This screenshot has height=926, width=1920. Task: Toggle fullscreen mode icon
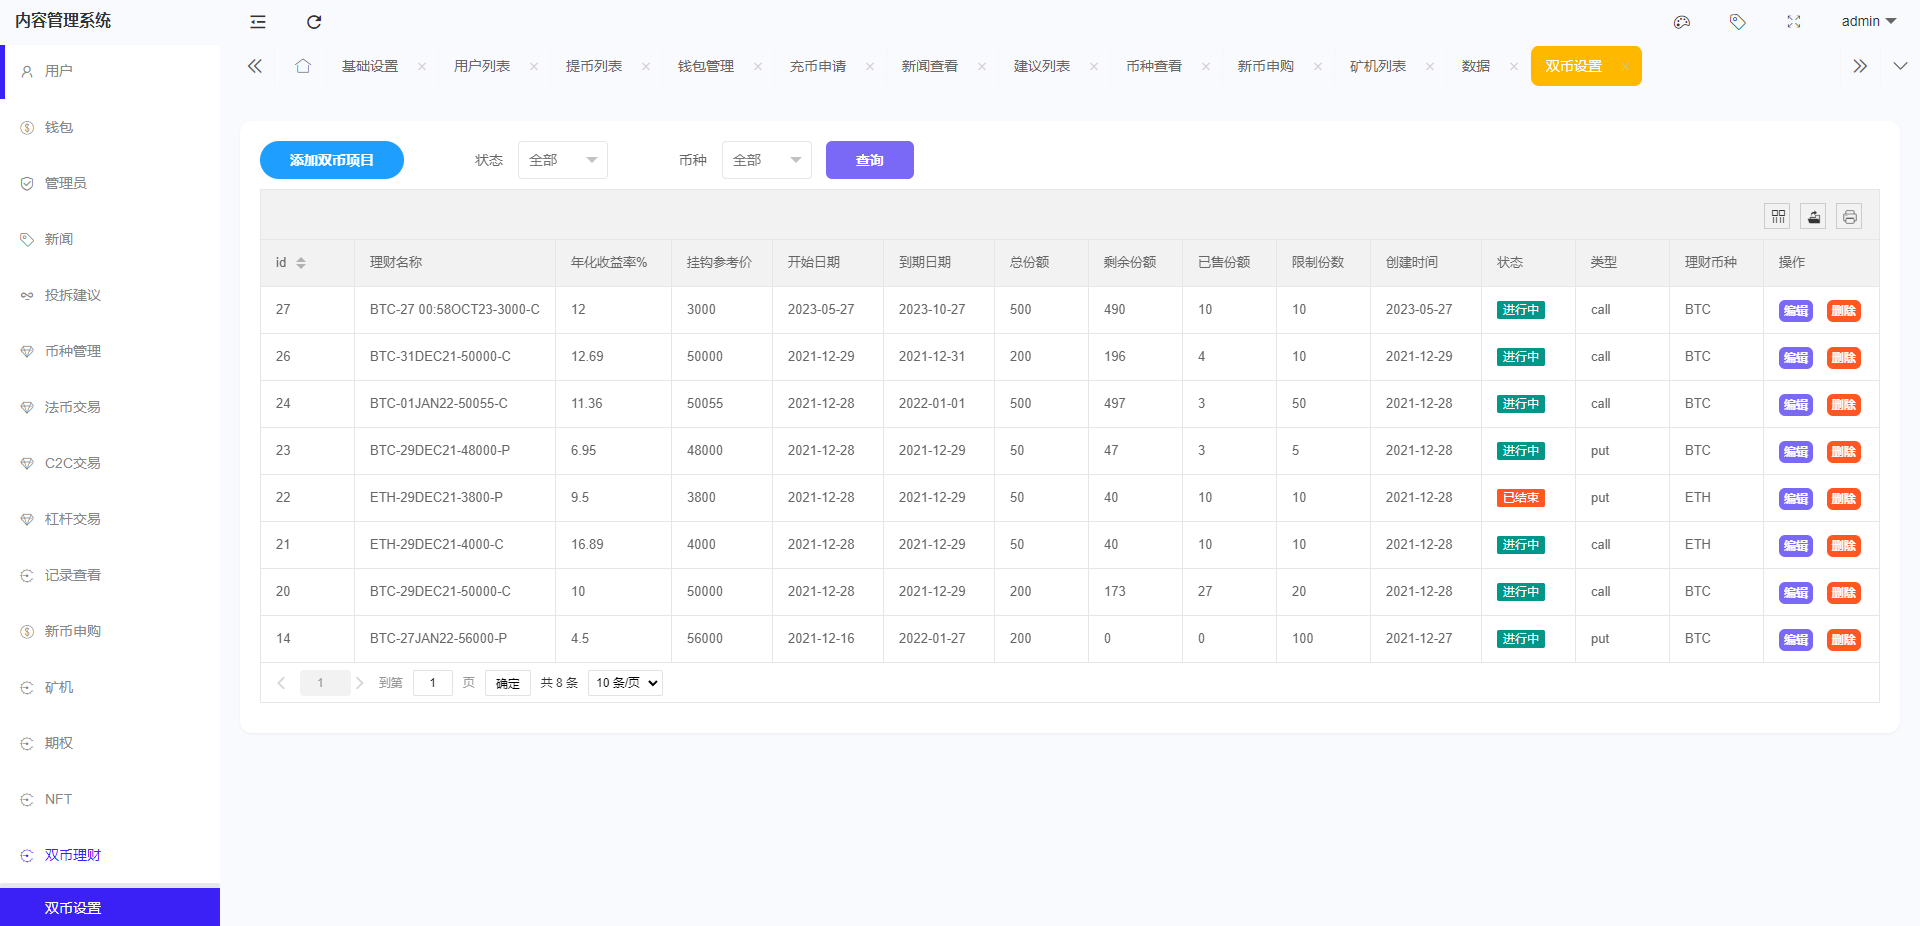coord(1794,22)
